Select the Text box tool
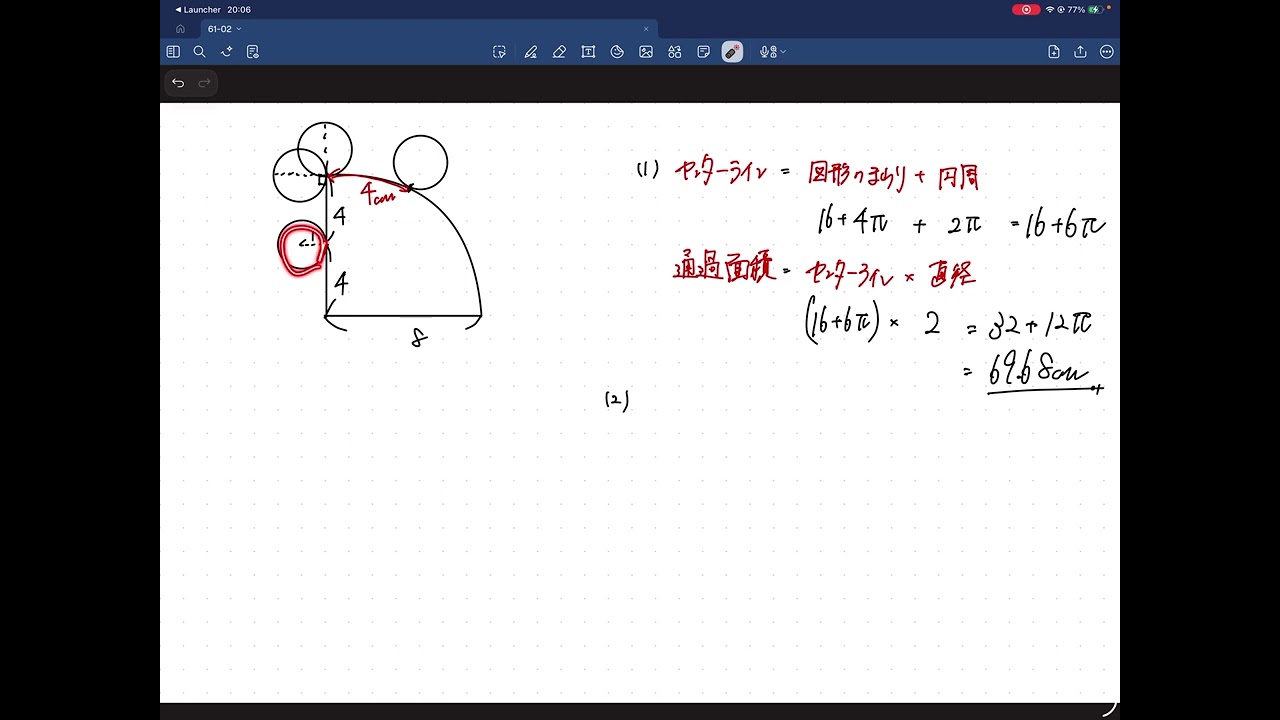The image size is (1280, 720). [x=588, y=52]
